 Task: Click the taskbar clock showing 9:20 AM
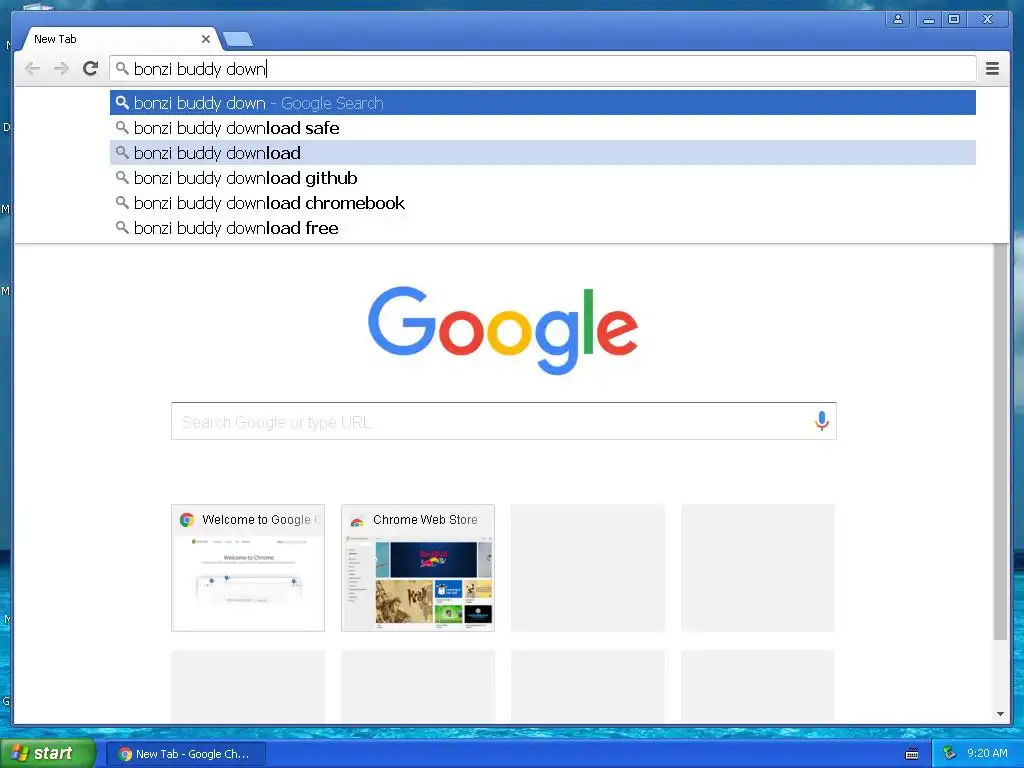point(987,753)
